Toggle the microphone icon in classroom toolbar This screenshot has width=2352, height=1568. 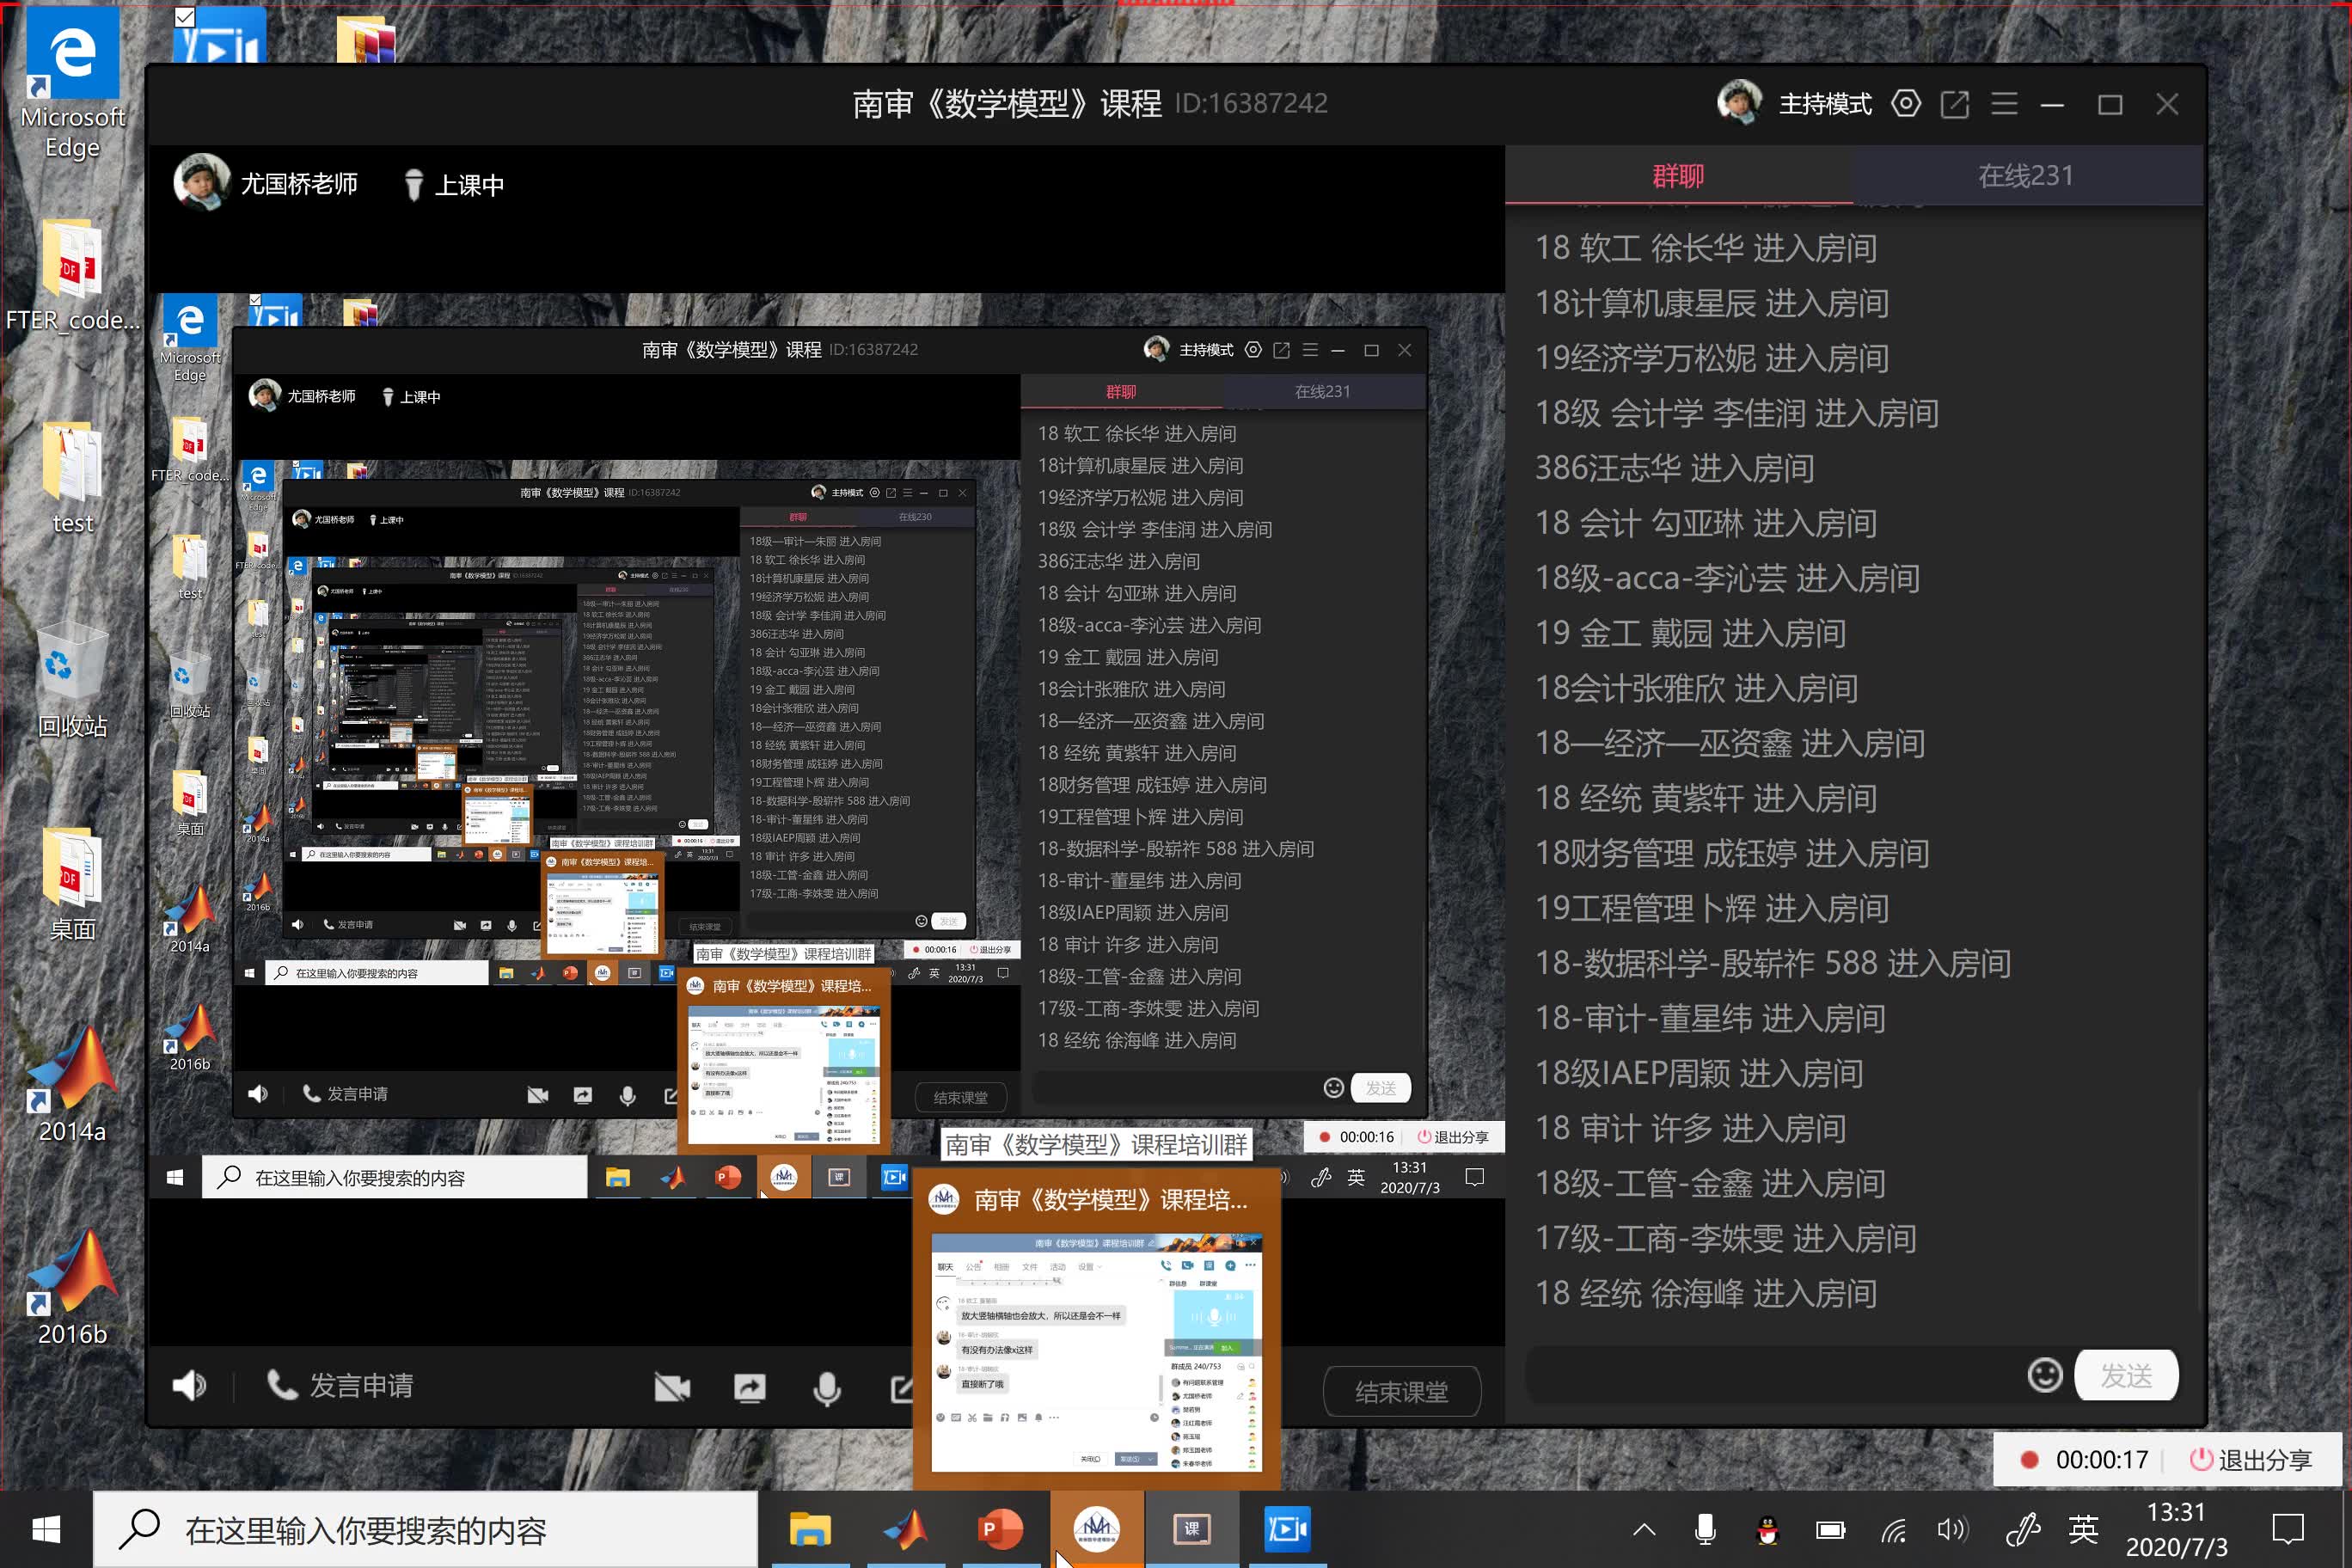pyautogui.click(x=827, y=1388)
